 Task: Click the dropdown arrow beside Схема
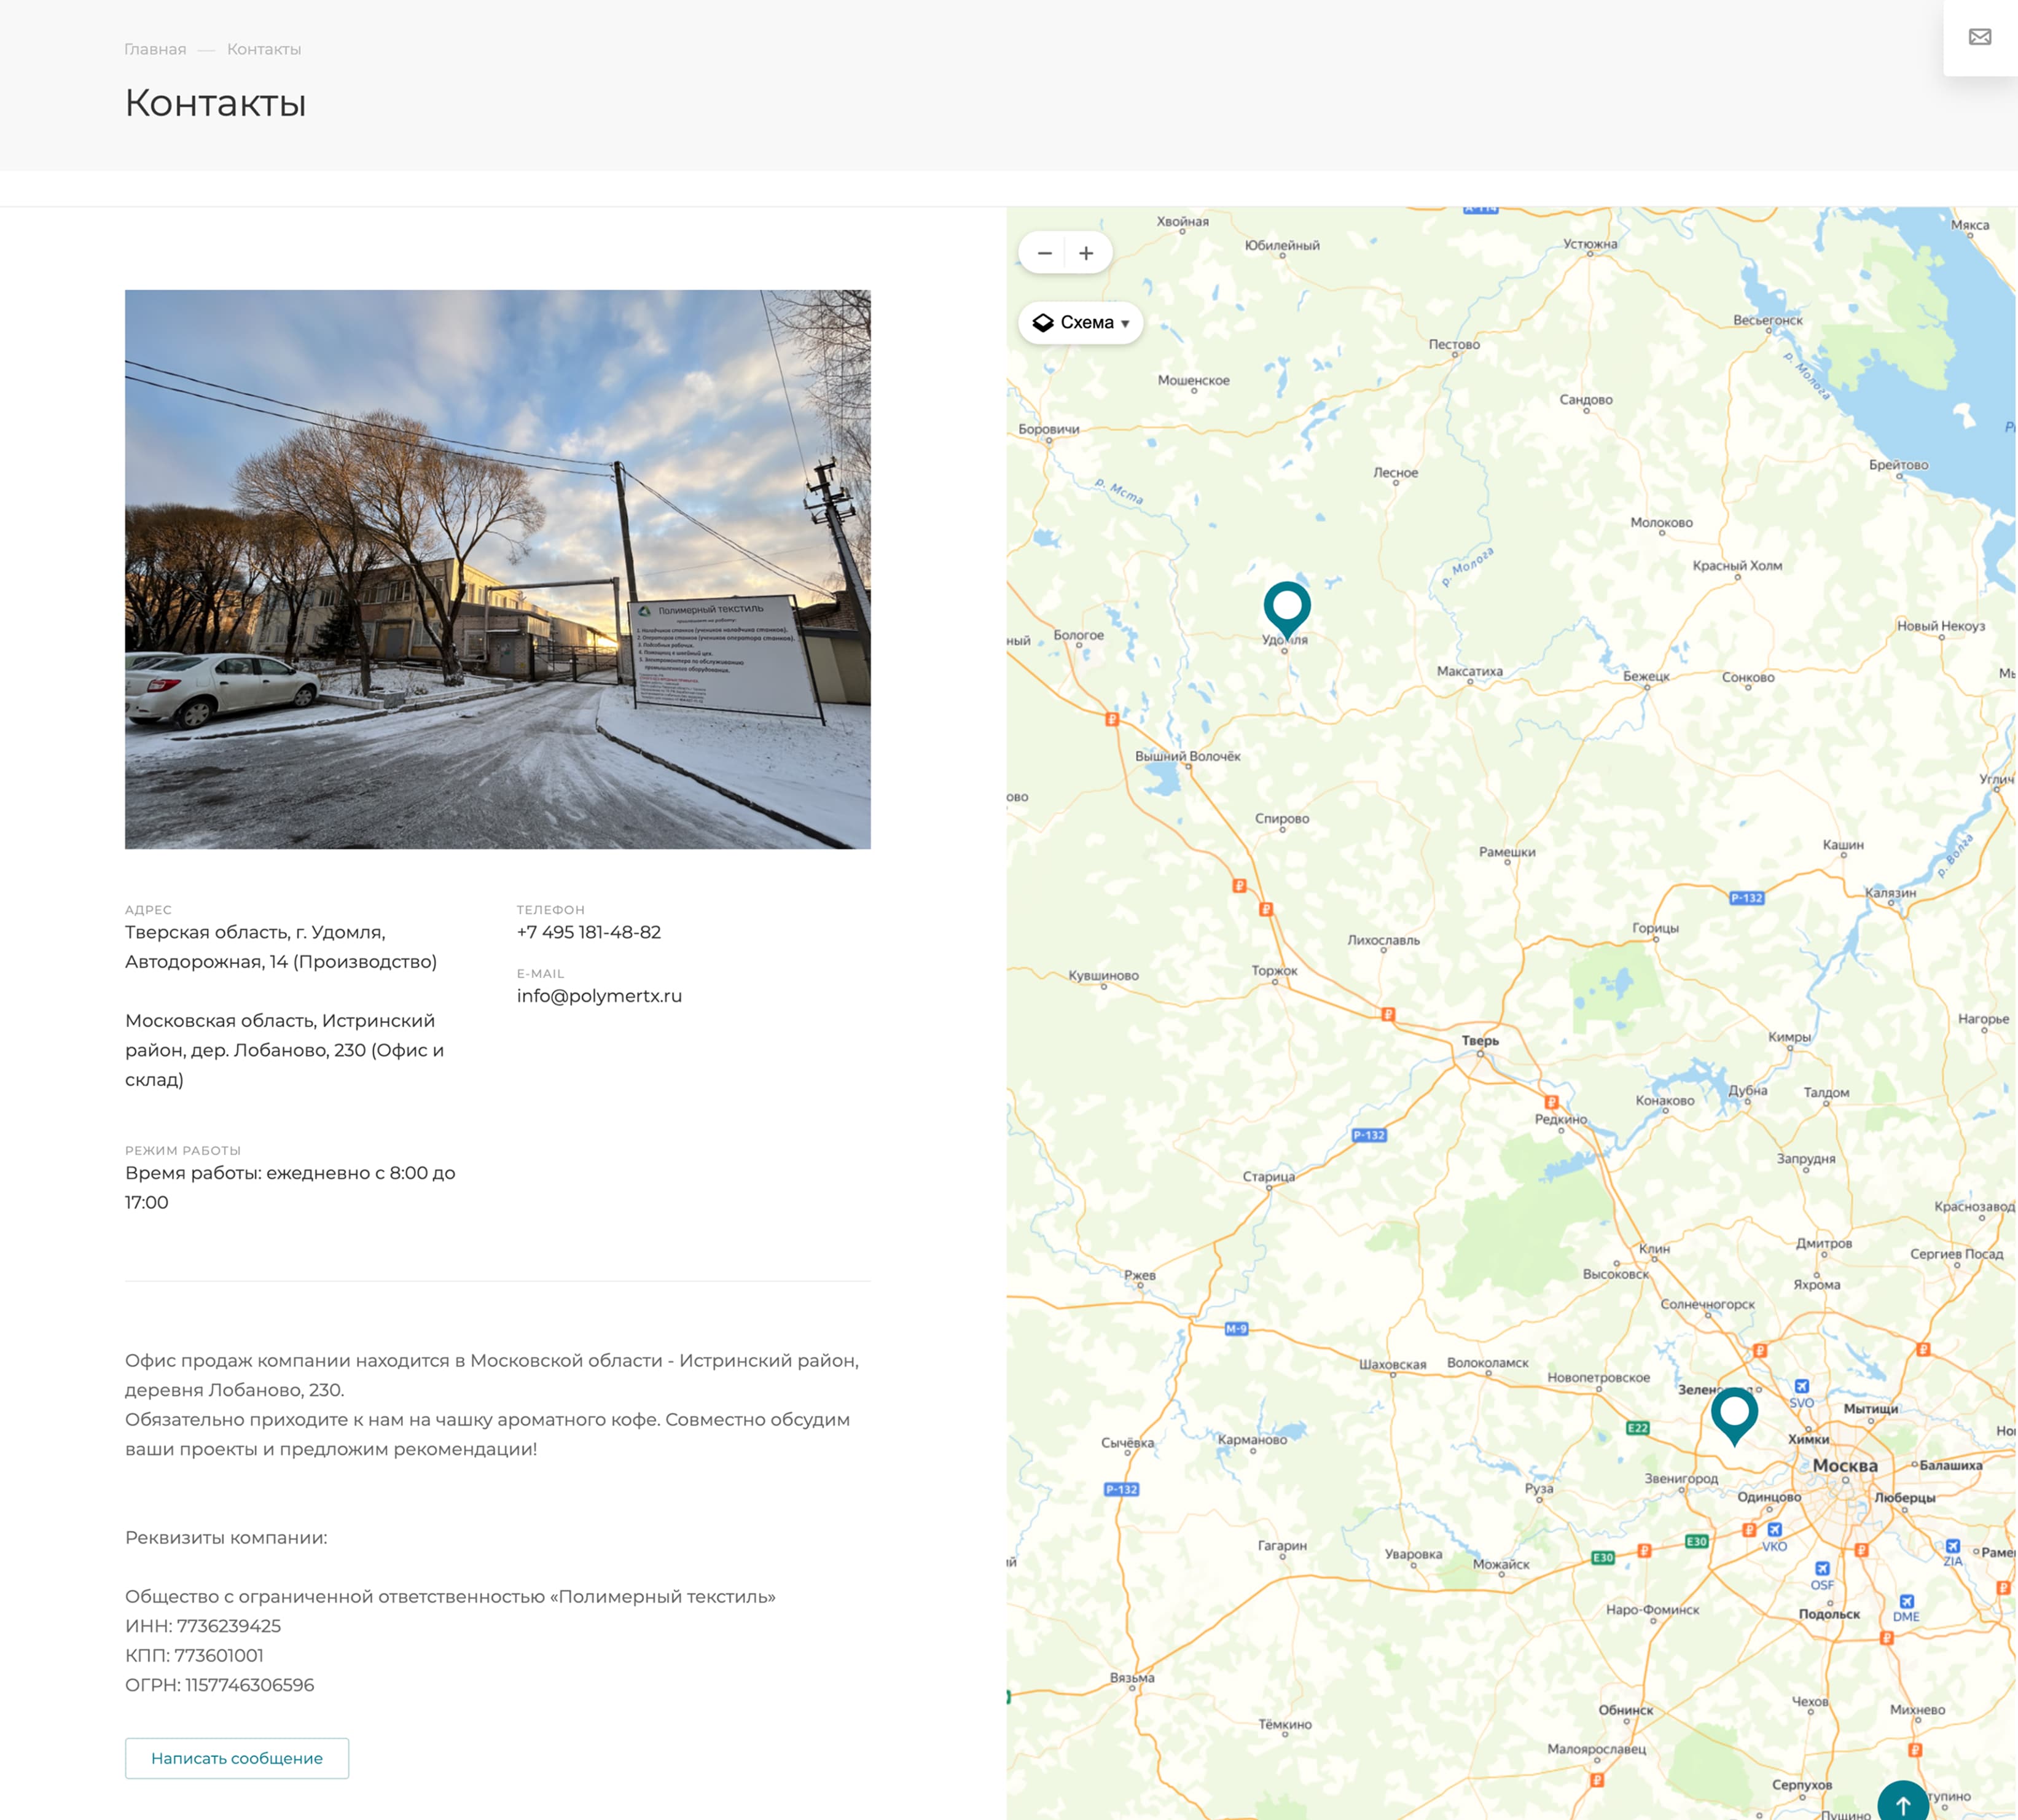pos(1125,323)
